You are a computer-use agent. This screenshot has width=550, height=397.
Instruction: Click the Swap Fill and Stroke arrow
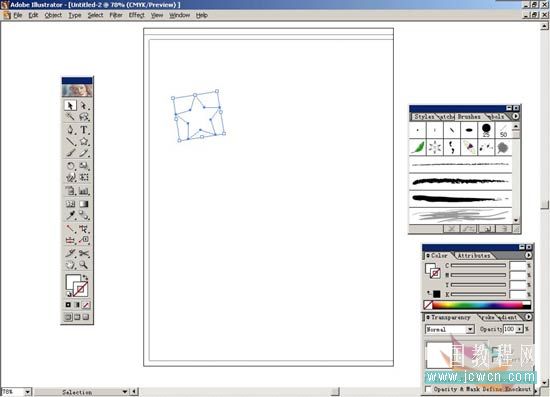coord(86,277)
